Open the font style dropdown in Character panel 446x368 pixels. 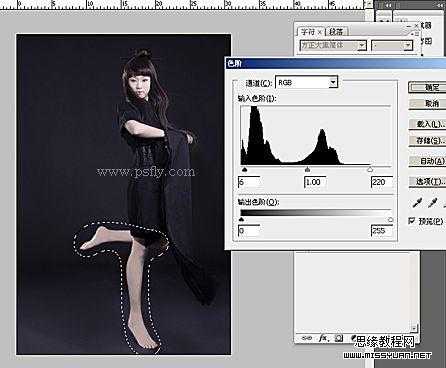[x=392, y=45]
